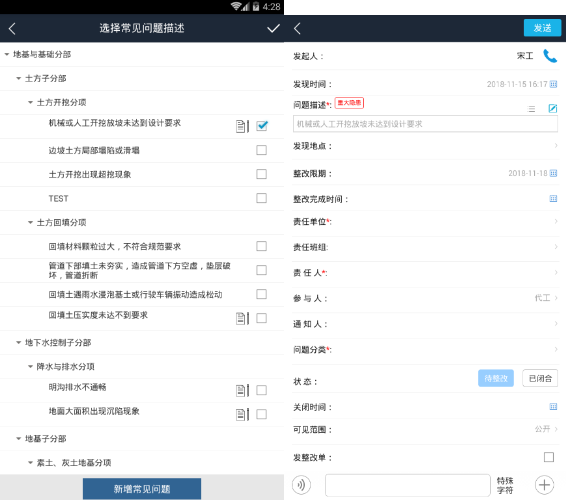Check 回填材料颗粒过大,不符合规范要求
570x500 pixels.
pyautogui.click(x=261, y=246)
